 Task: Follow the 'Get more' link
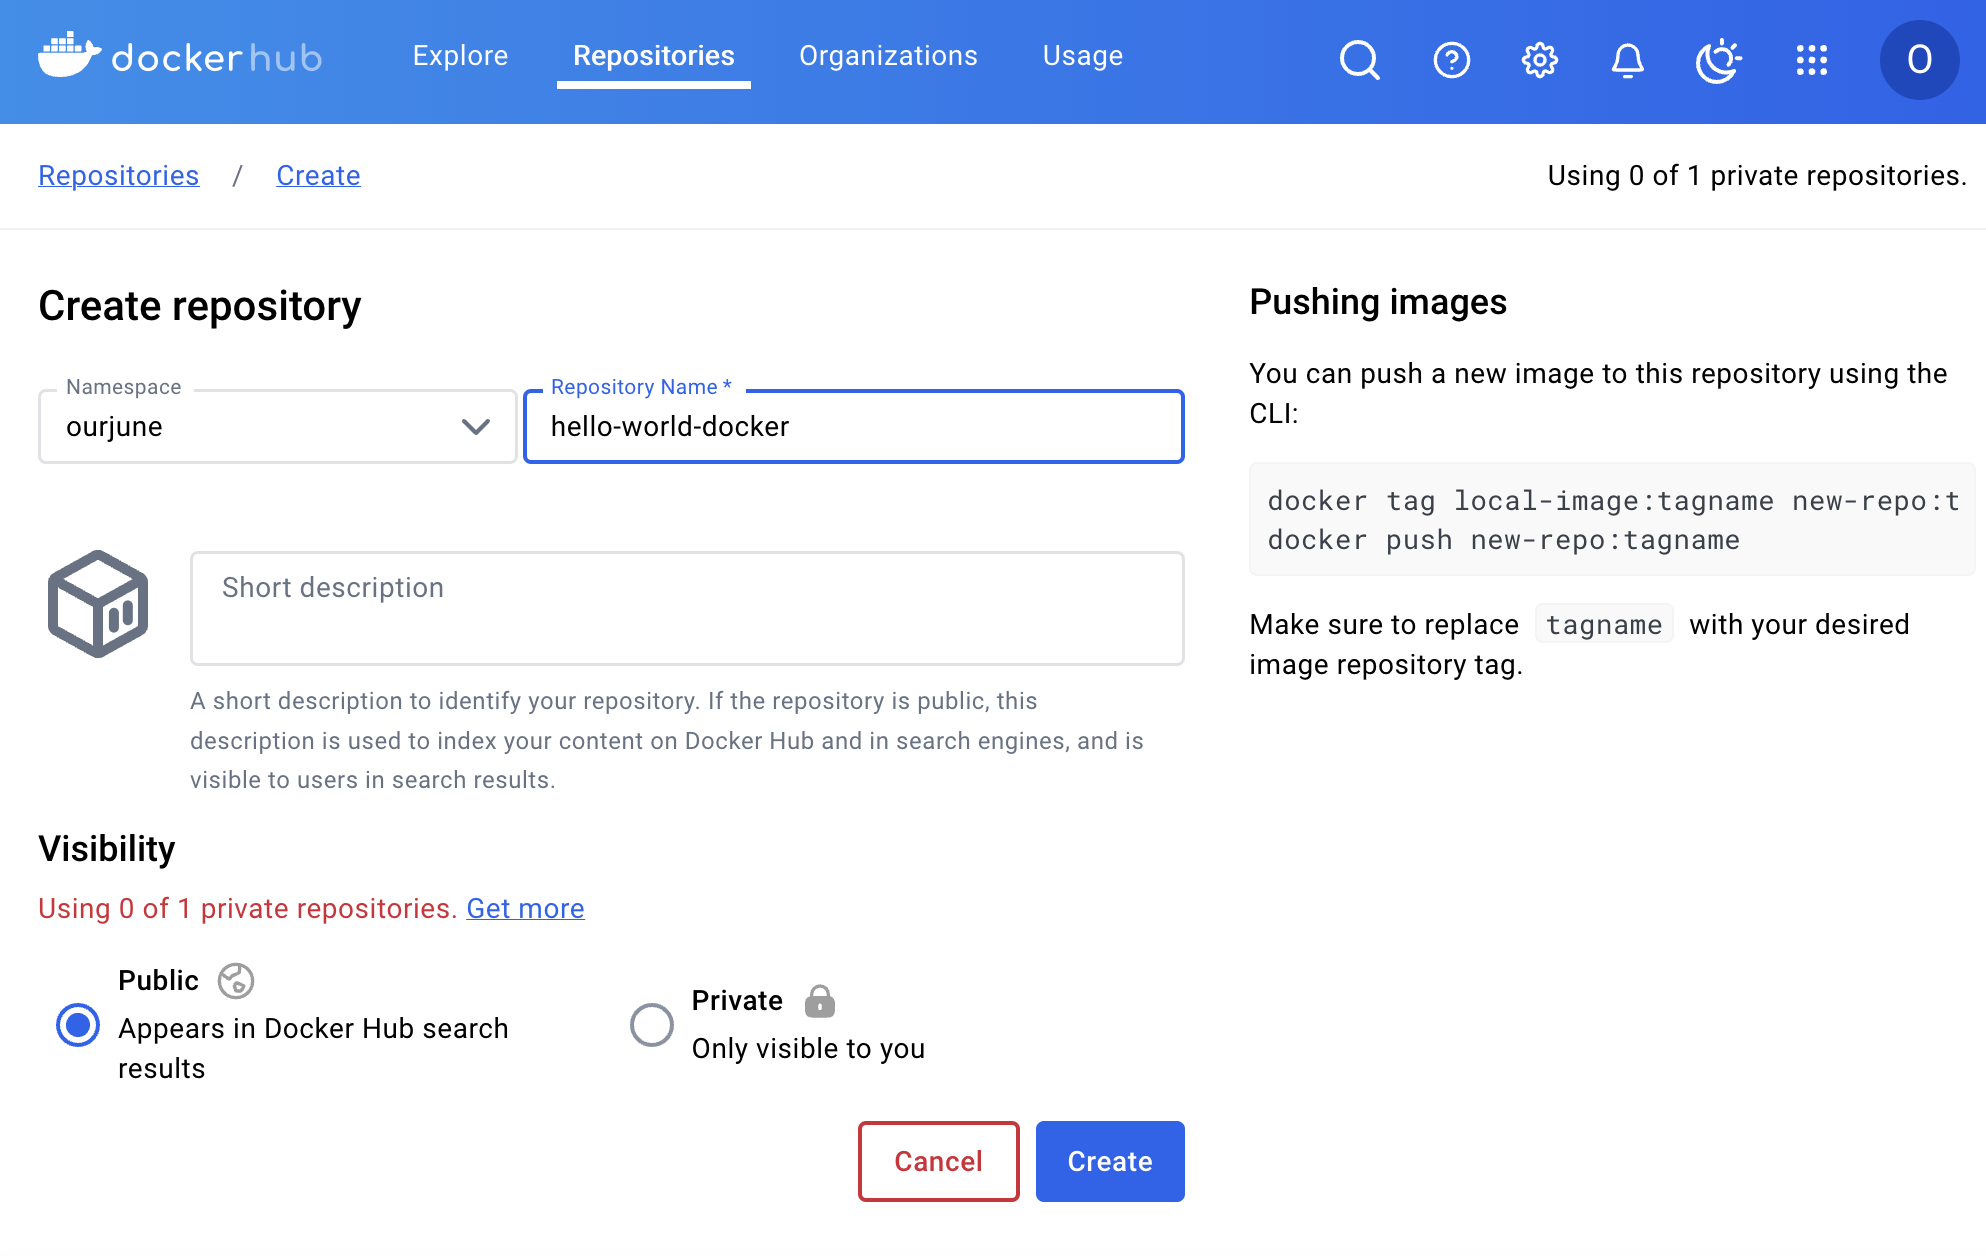[525, 908]
